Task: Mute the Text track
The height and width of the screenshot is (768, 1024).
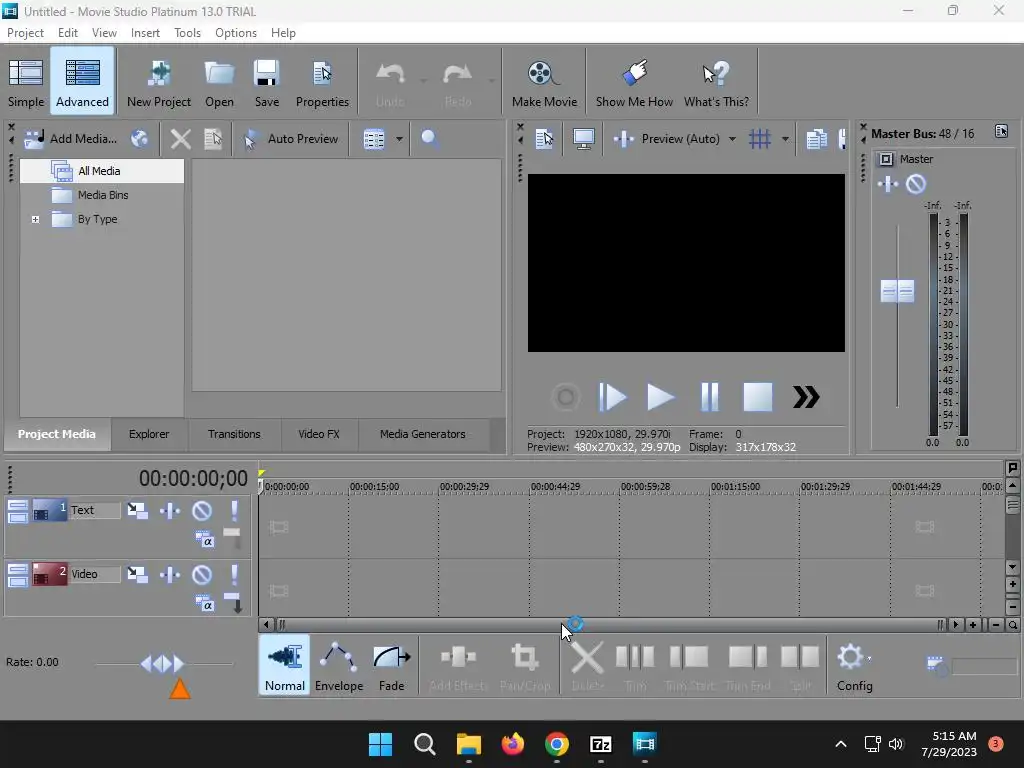Action: click(x=202, y=510)
